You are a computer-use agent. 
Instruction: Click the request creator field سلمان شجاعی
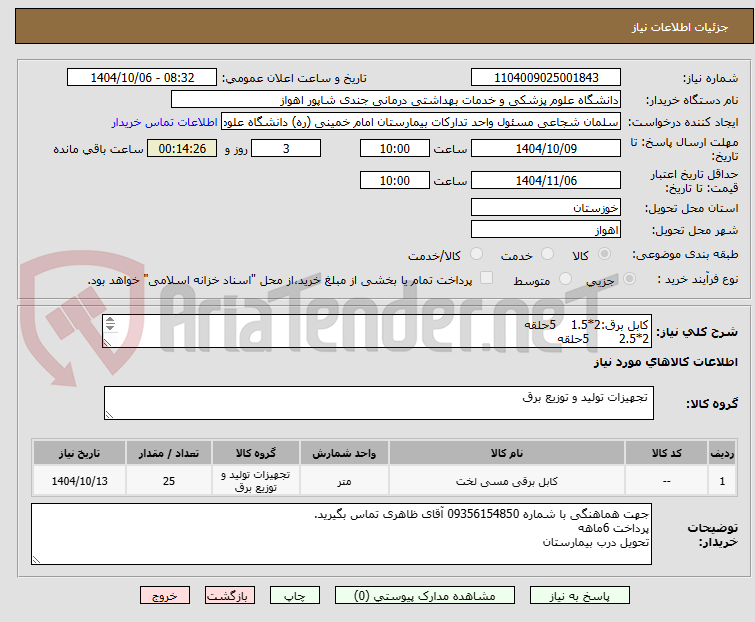pyautogui.click(x=421, y=122)
